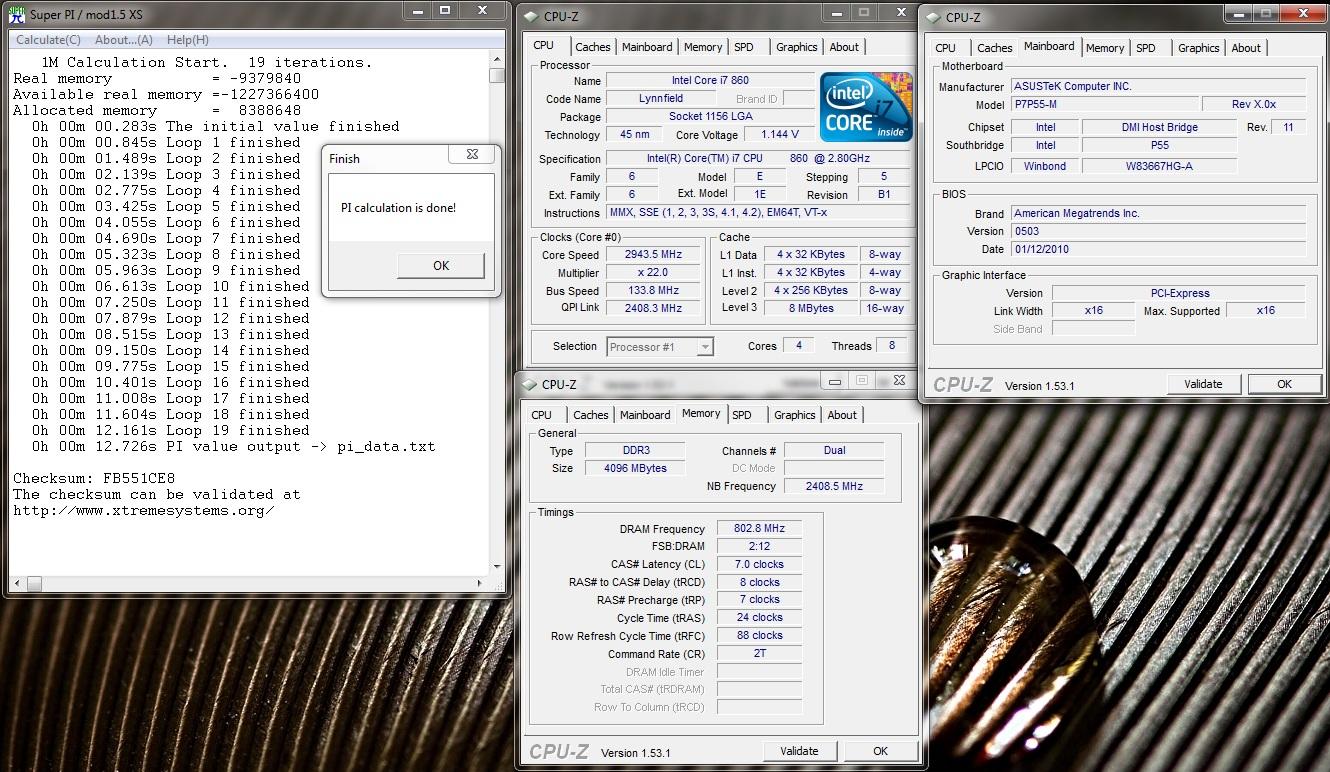Image resolution: width=1330 pixels, height=772 pixels.
Task: Minimize the Super PI window
Action: coord(419,10)
